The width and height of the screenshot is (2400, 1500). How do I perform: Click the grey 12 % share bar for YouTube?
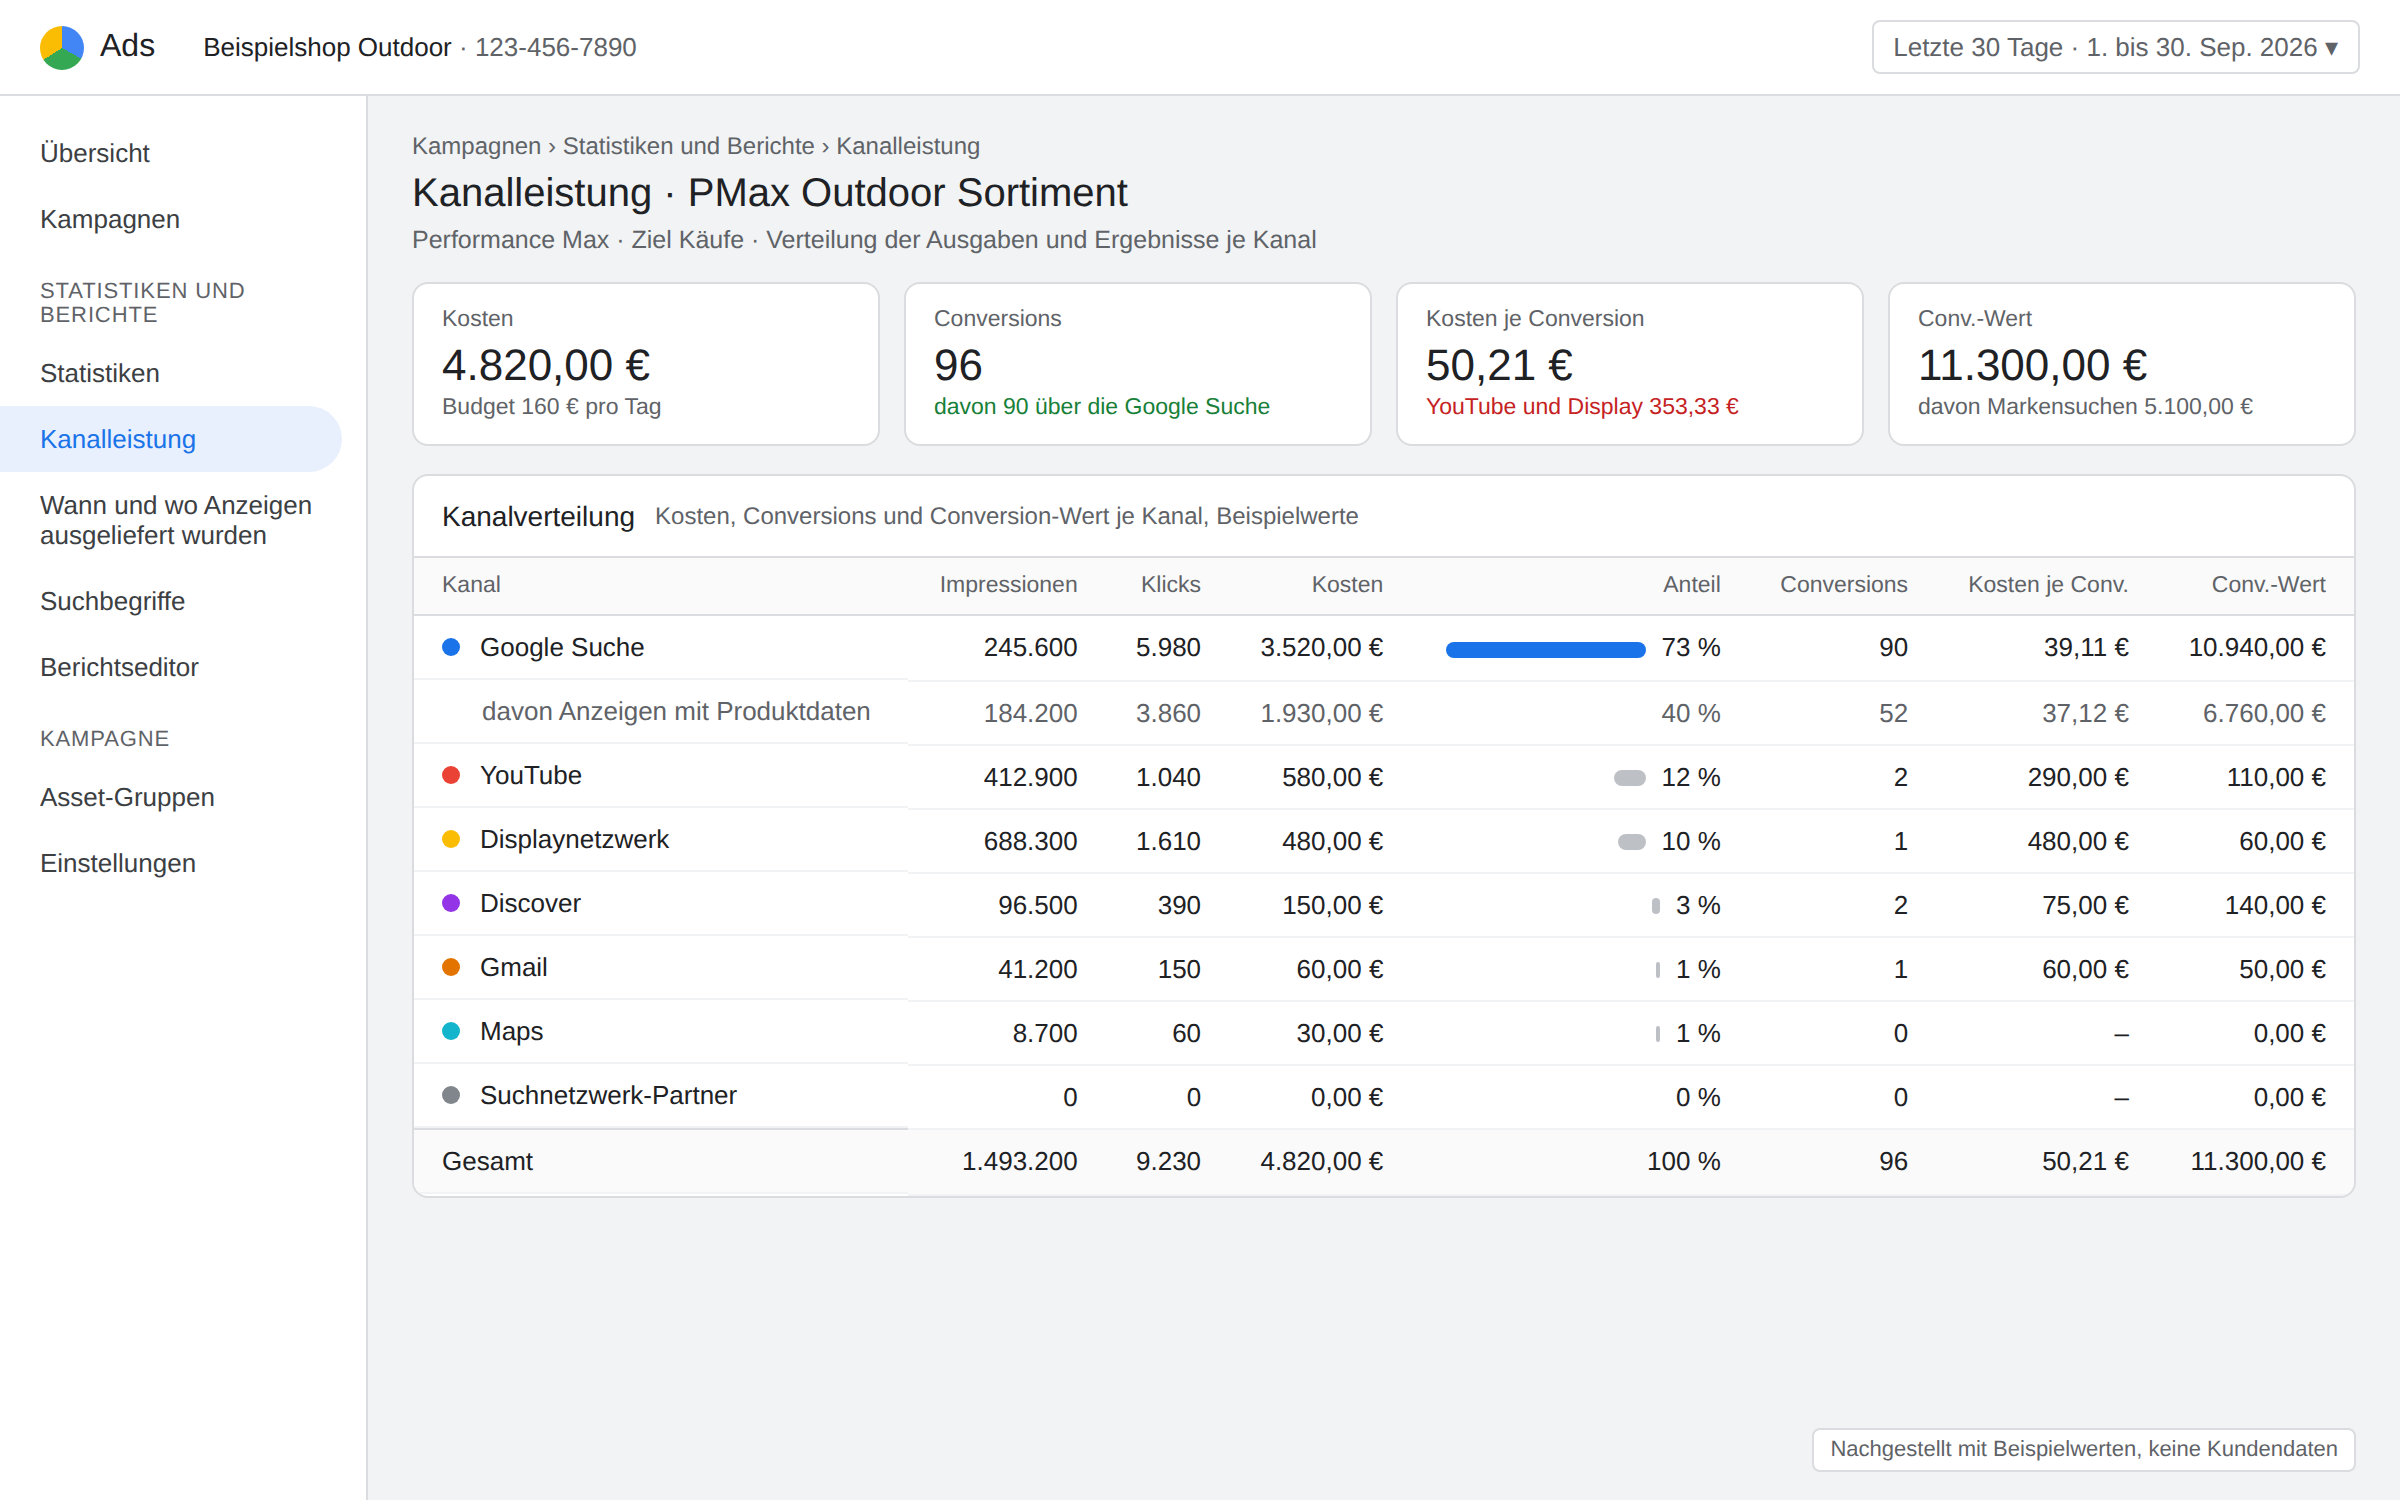[1630, 778]
